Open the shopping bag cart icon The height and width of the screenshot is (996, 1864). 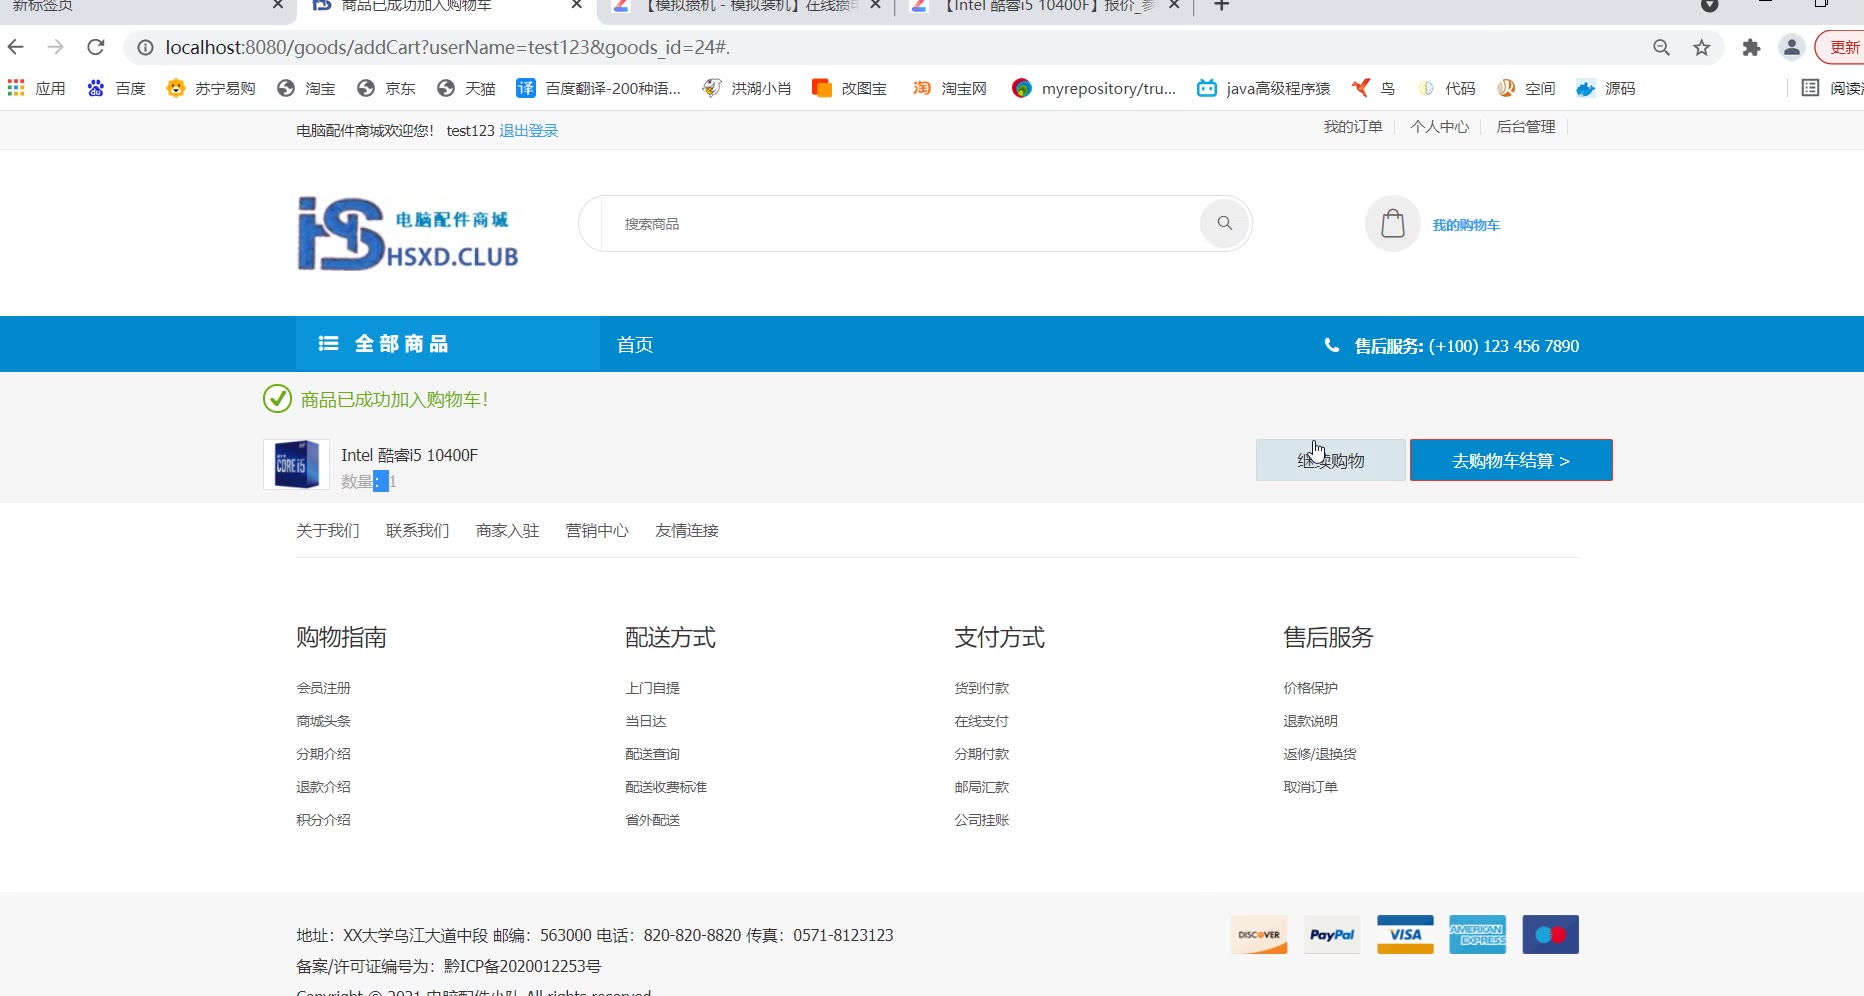1393,223
